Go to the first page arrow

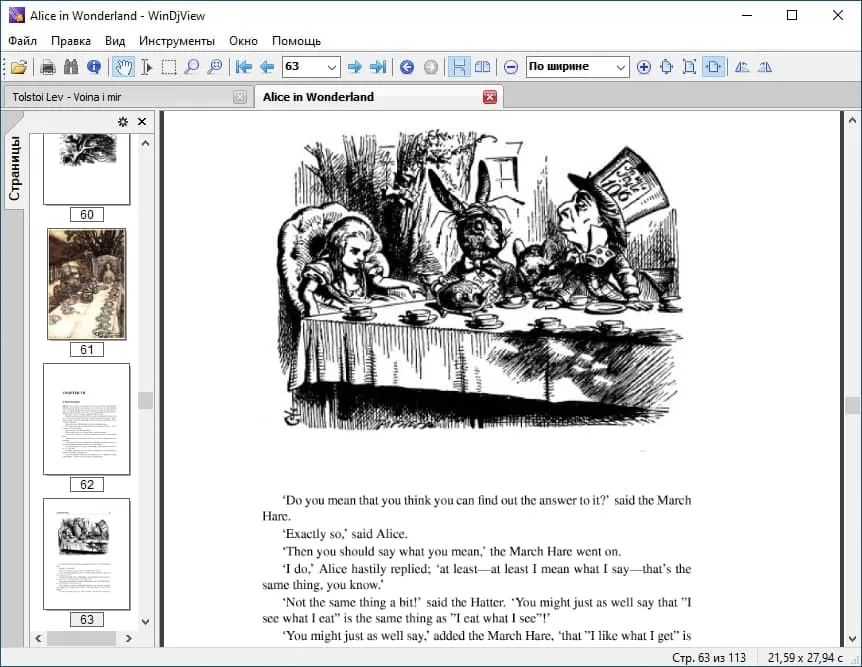click(x=243, y=67)
